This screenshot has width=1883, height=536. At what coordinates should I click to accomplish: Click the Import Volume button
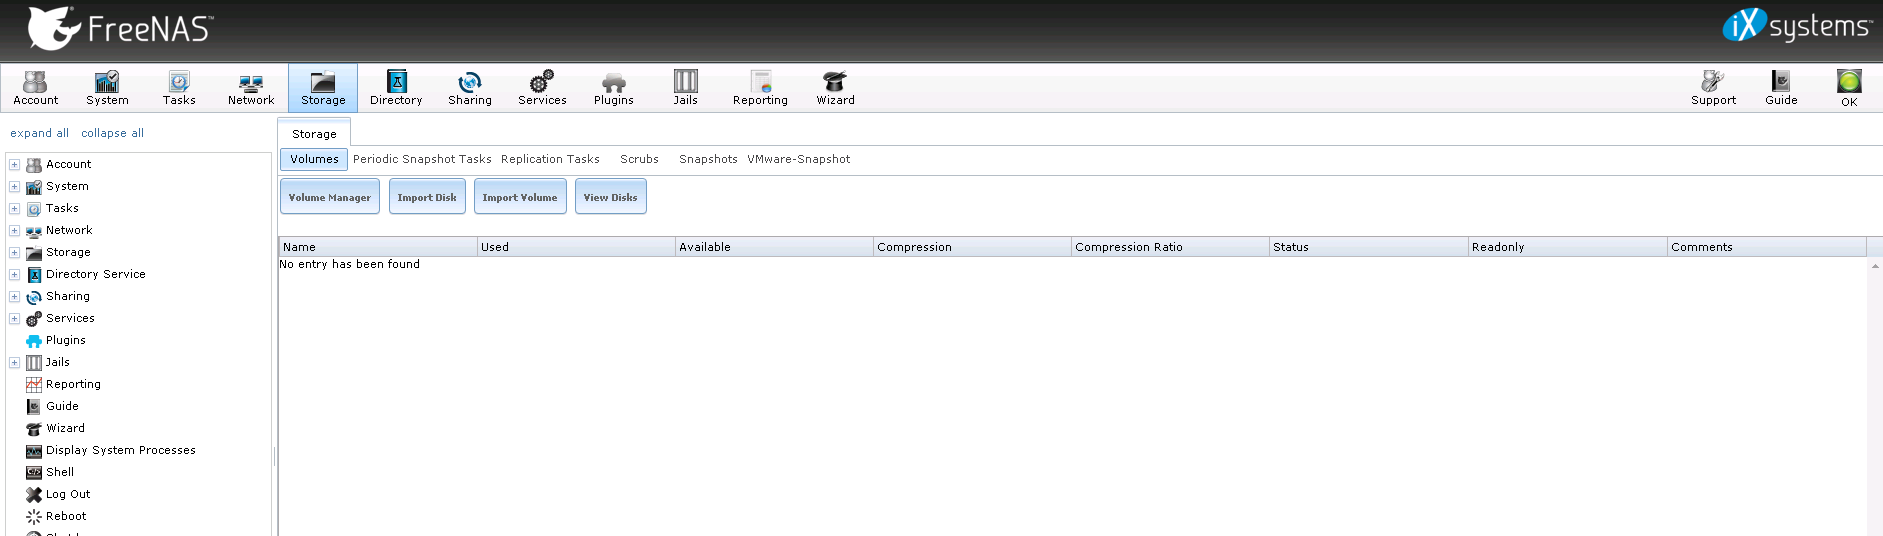pyautogui.click(x=520, y=197)
